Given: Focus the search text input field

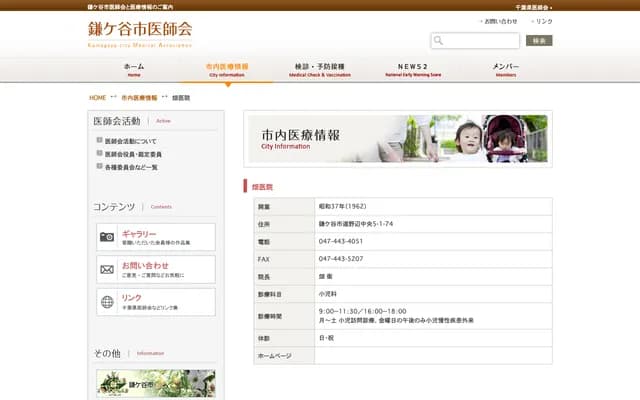Looking at the screenshot, I should tap(482, 41).
